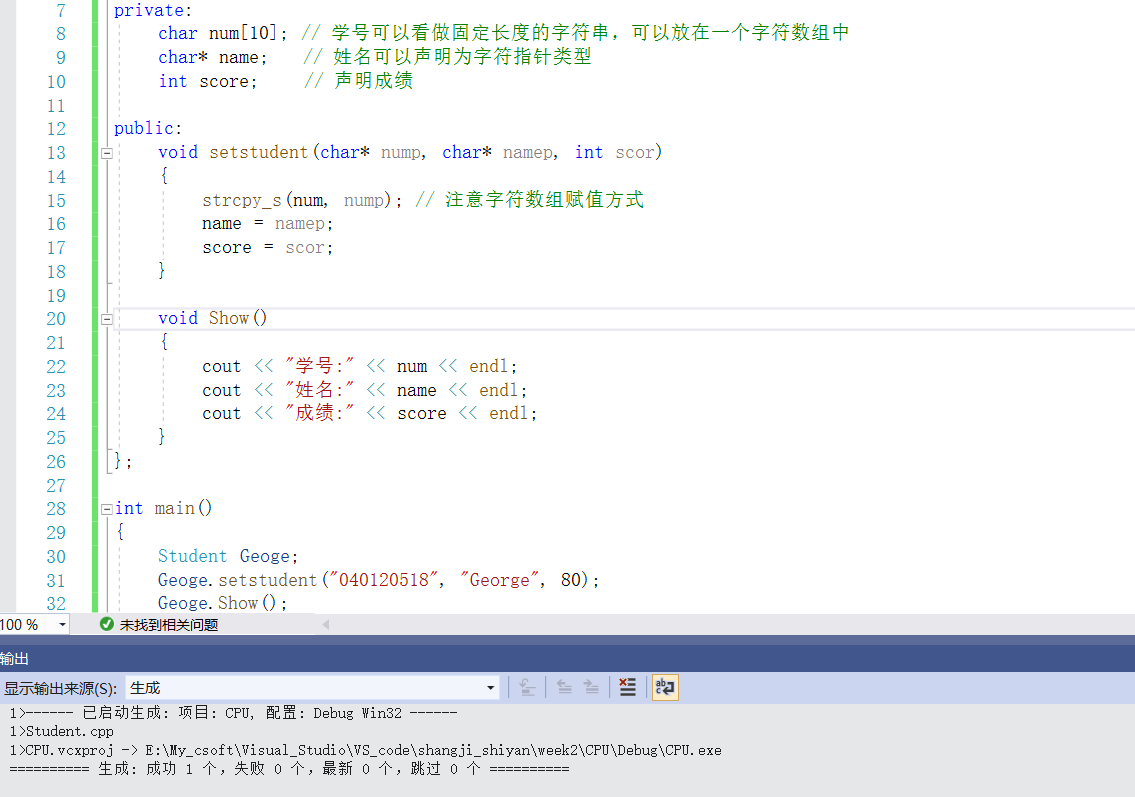
Task: Disable word wrap in the Output window
Action: 665,687
